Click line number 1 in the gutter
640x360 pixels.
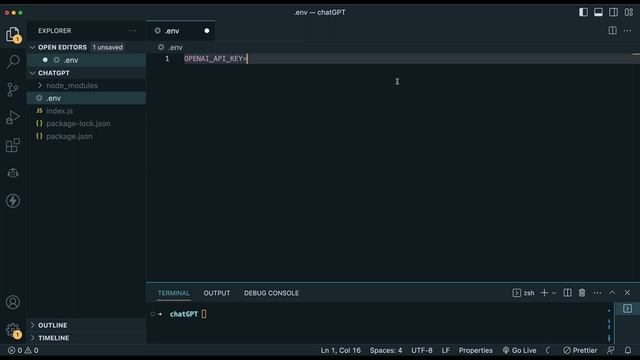click(167, 59)
